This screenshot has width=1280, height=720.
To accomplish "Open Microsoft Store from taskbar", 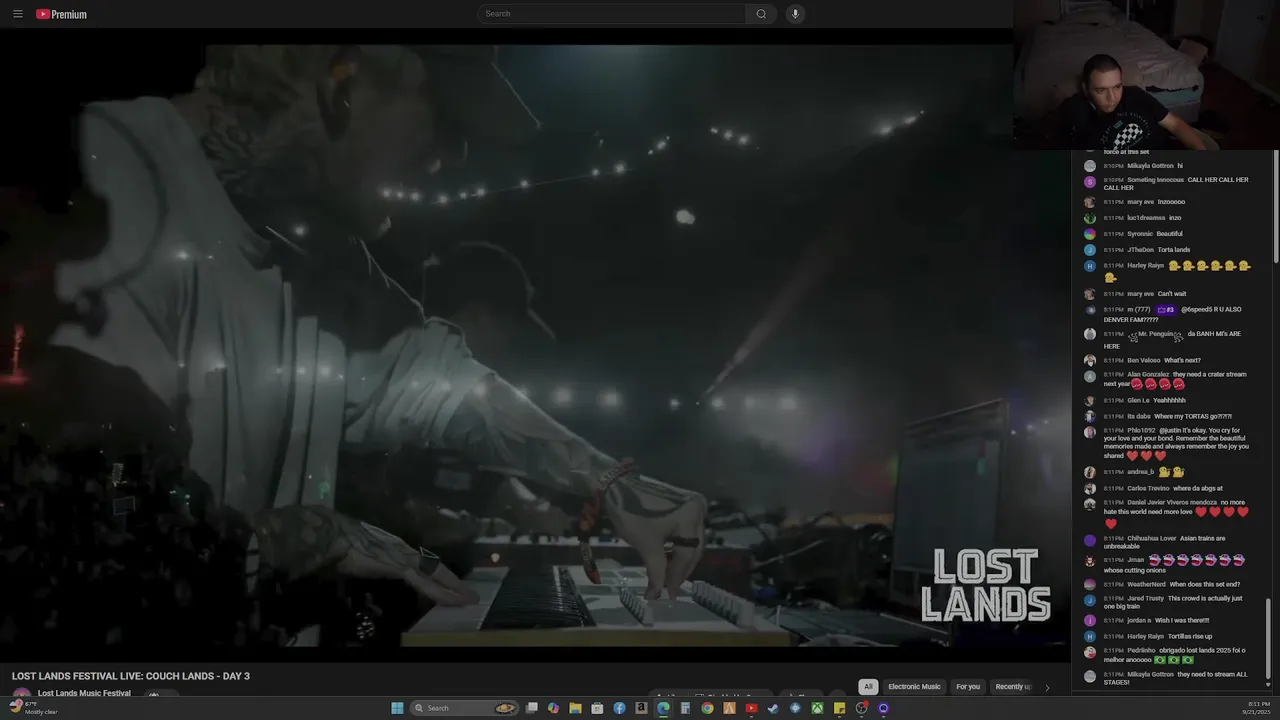I will point(597,708).
